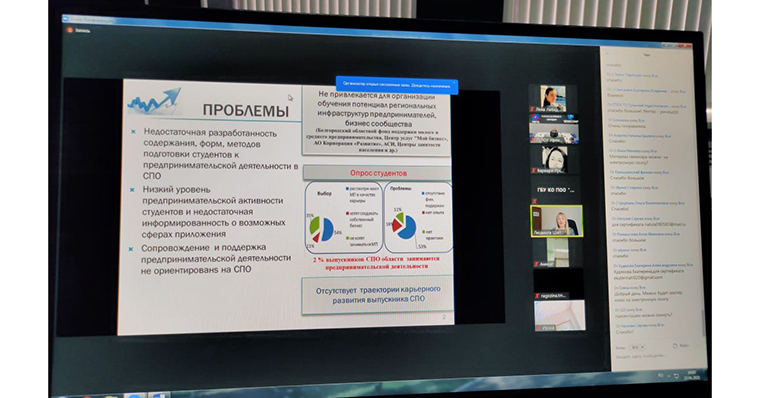The width and height of the screenshot is (760, 398).
Task: Select the highlighted active speaker video thumbnail
Action: [x=556, y=221]
